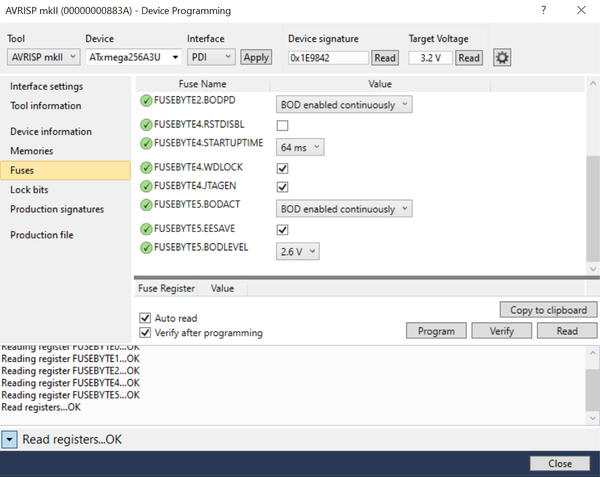Click the Value column header in fuse list

tap(380, 84)
